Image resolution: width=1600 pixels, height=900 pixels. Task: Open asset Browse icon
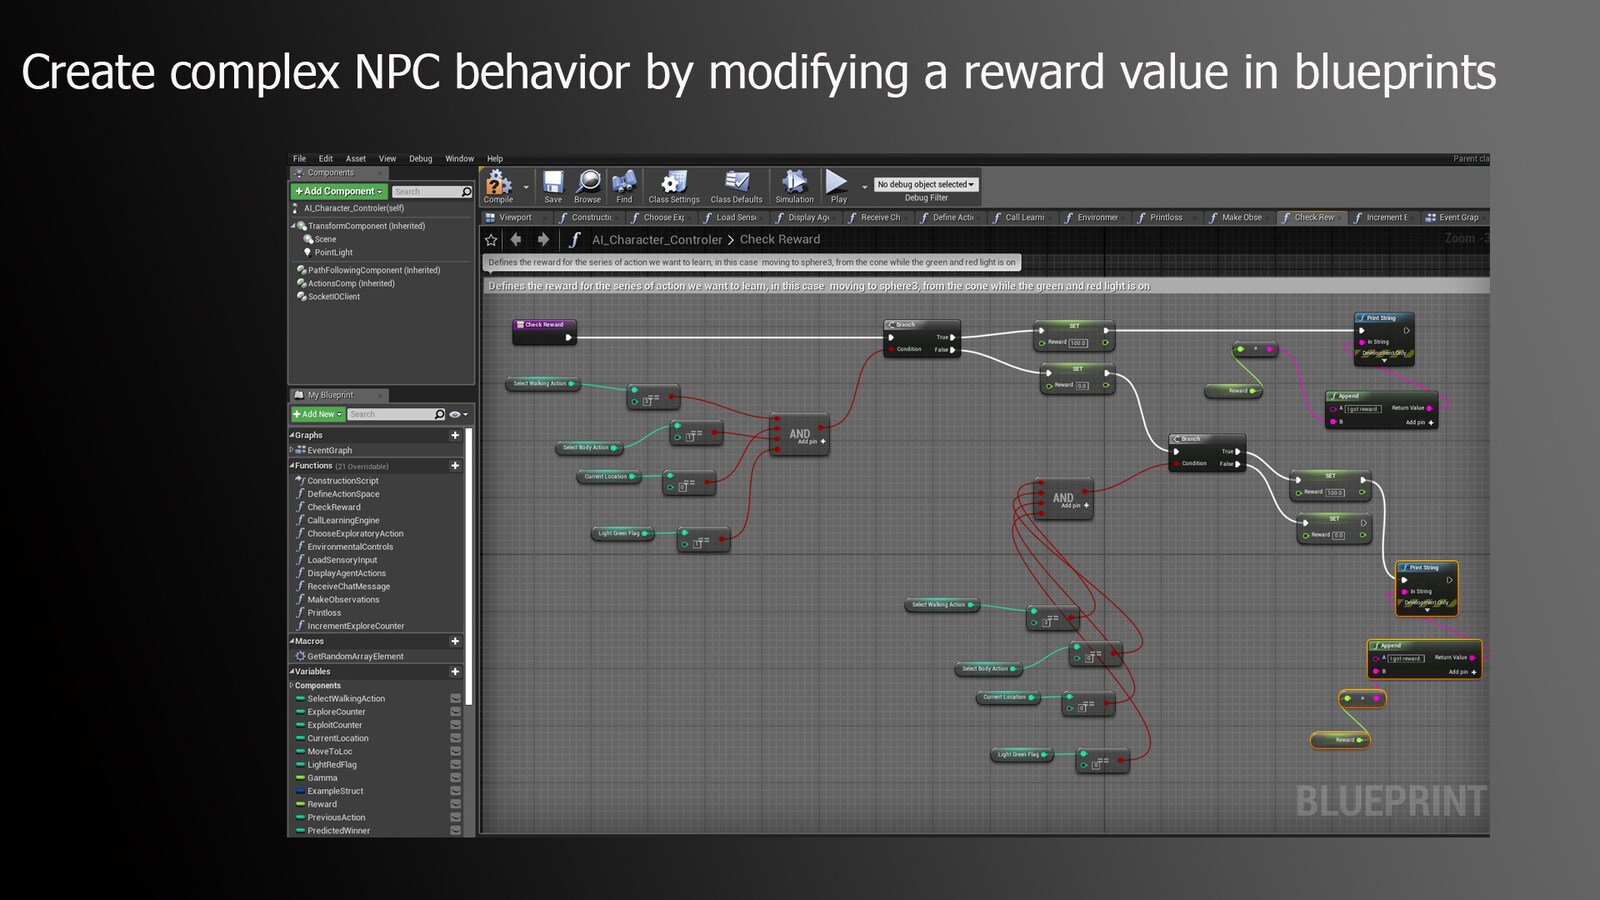click(588, 183)
